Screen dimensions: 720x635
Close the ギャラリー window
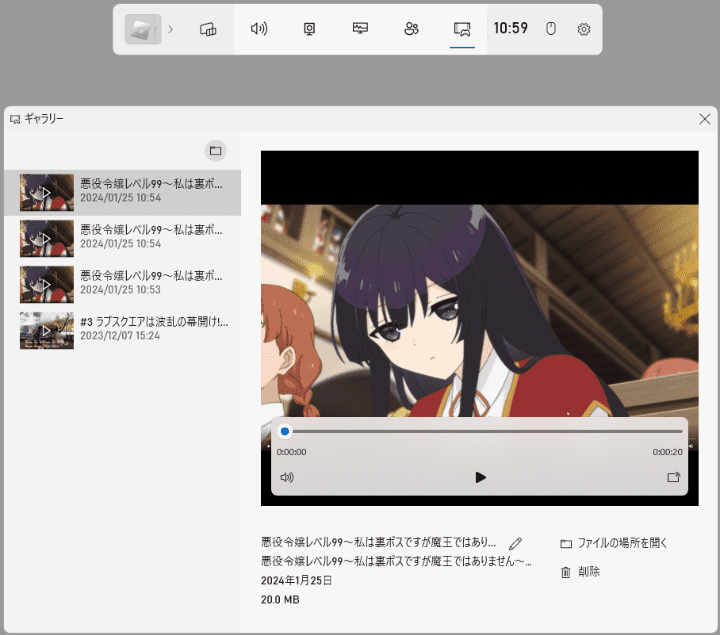704,119
